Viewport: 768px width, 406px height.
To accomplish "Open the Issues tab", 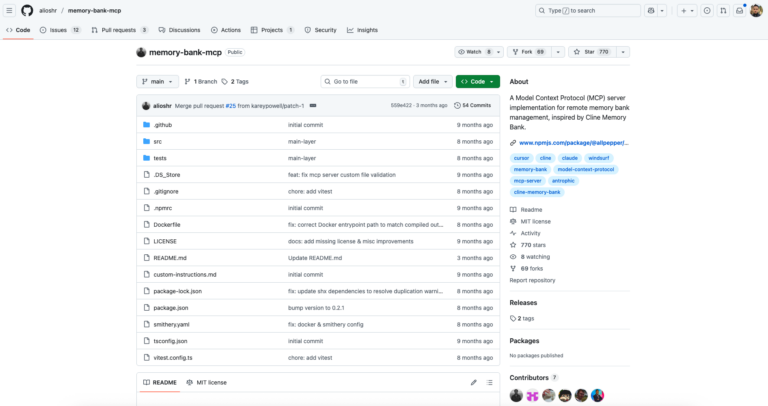I will tap(60, 30).
